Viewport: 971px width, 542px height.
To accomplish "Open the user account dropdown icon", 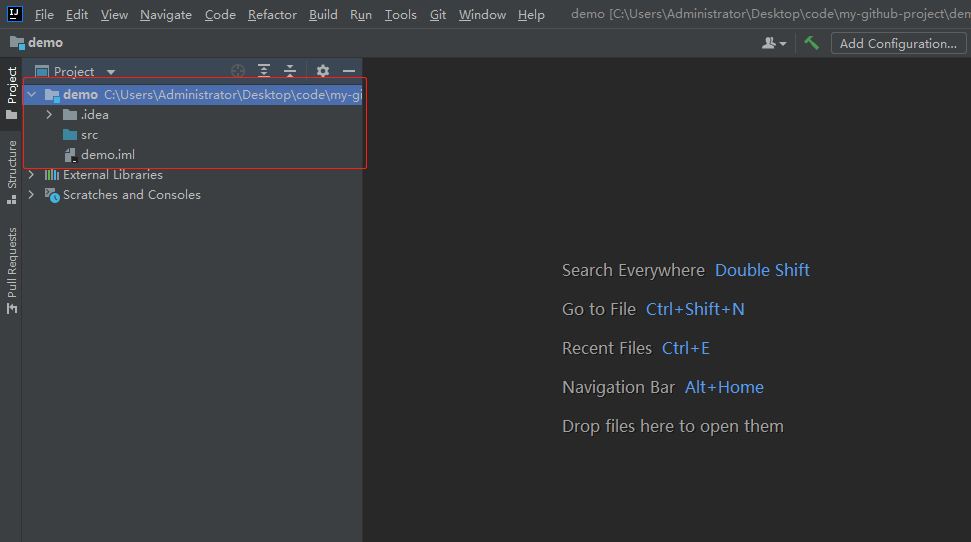I will tap(774, 43).
